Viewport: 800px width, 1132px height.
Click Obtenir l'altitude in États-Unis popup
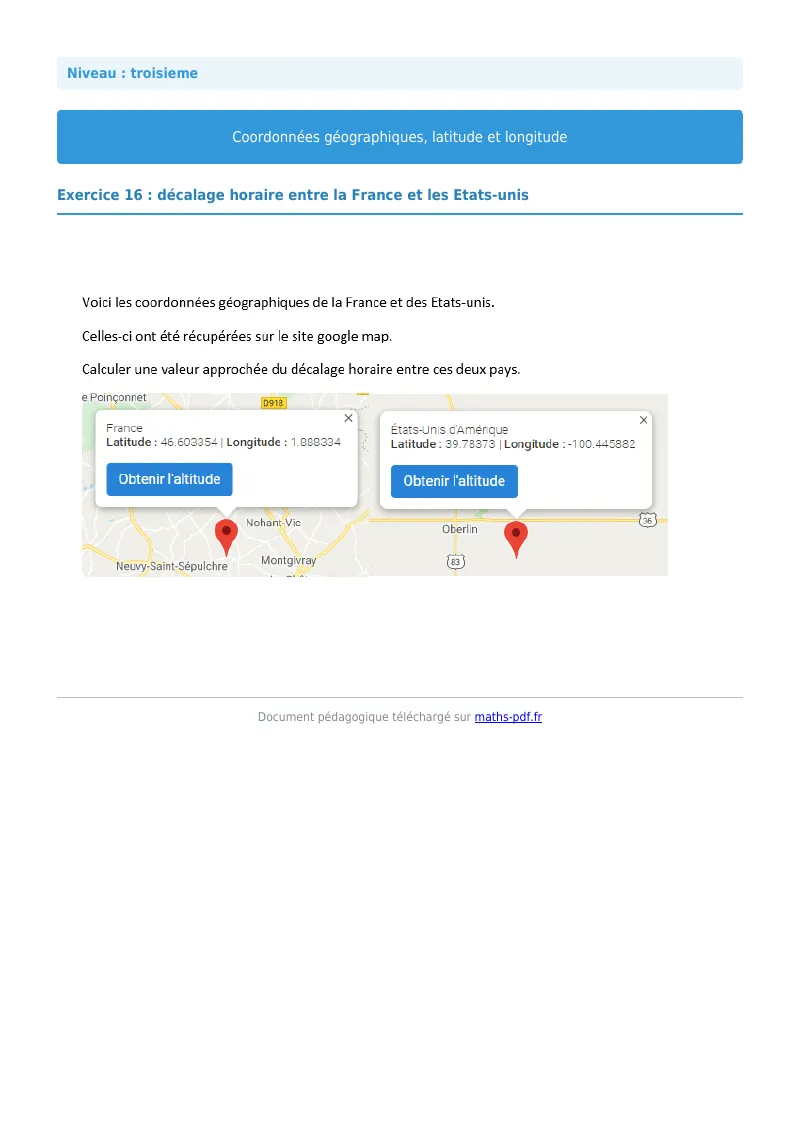pyautogui.click(x=454, y=481)
